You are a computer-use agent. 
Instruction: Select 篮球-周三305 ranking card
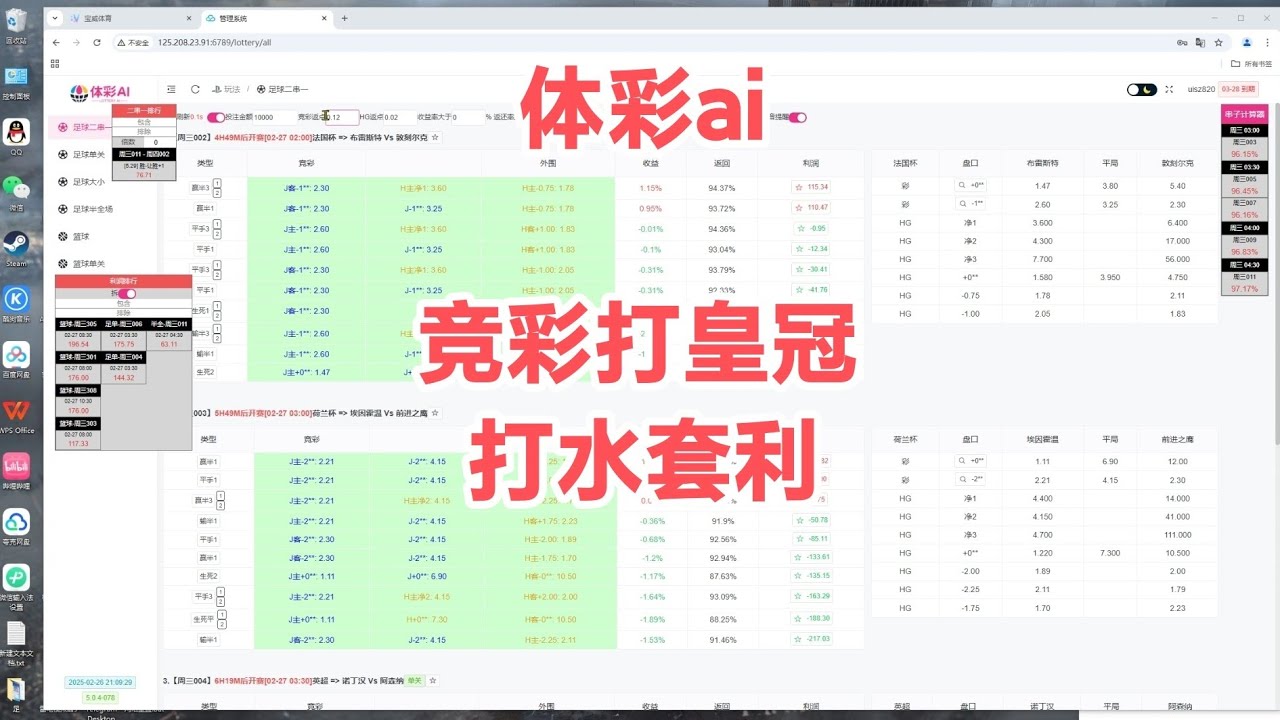coord(78,334)
